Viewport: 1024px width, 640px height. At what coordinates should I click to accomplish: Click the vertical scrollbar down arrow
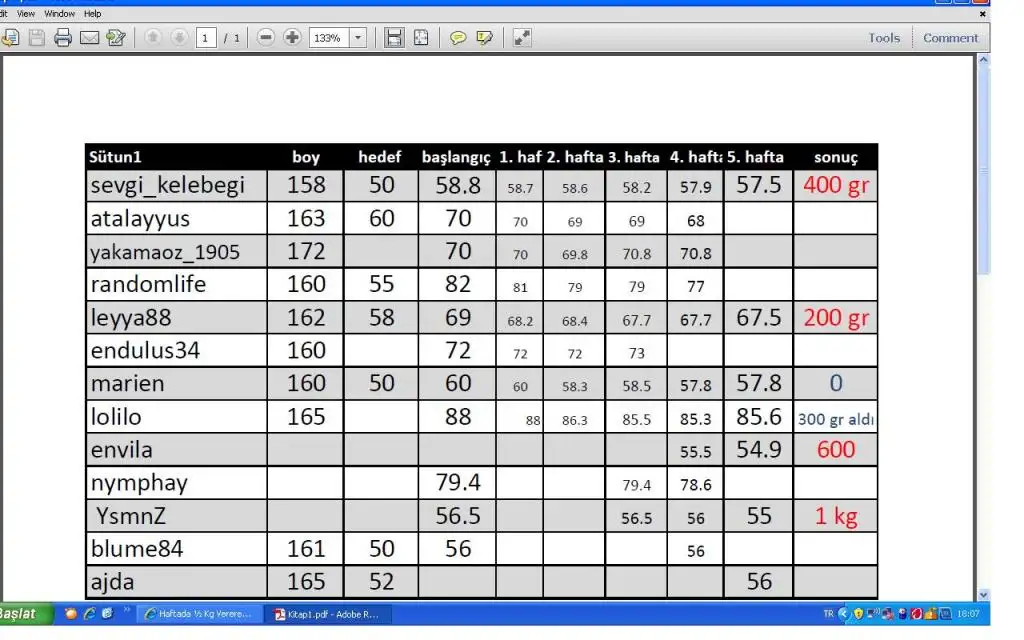[x=982, y=594]
